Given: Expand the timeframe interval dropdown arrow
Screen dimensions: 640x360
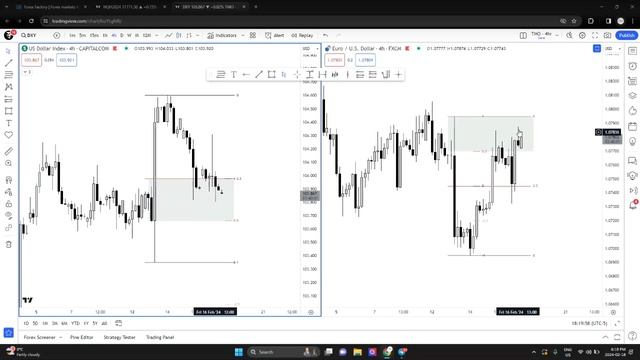Looking at the screenshot, I should pyautogui.click(x=157, y=36).
